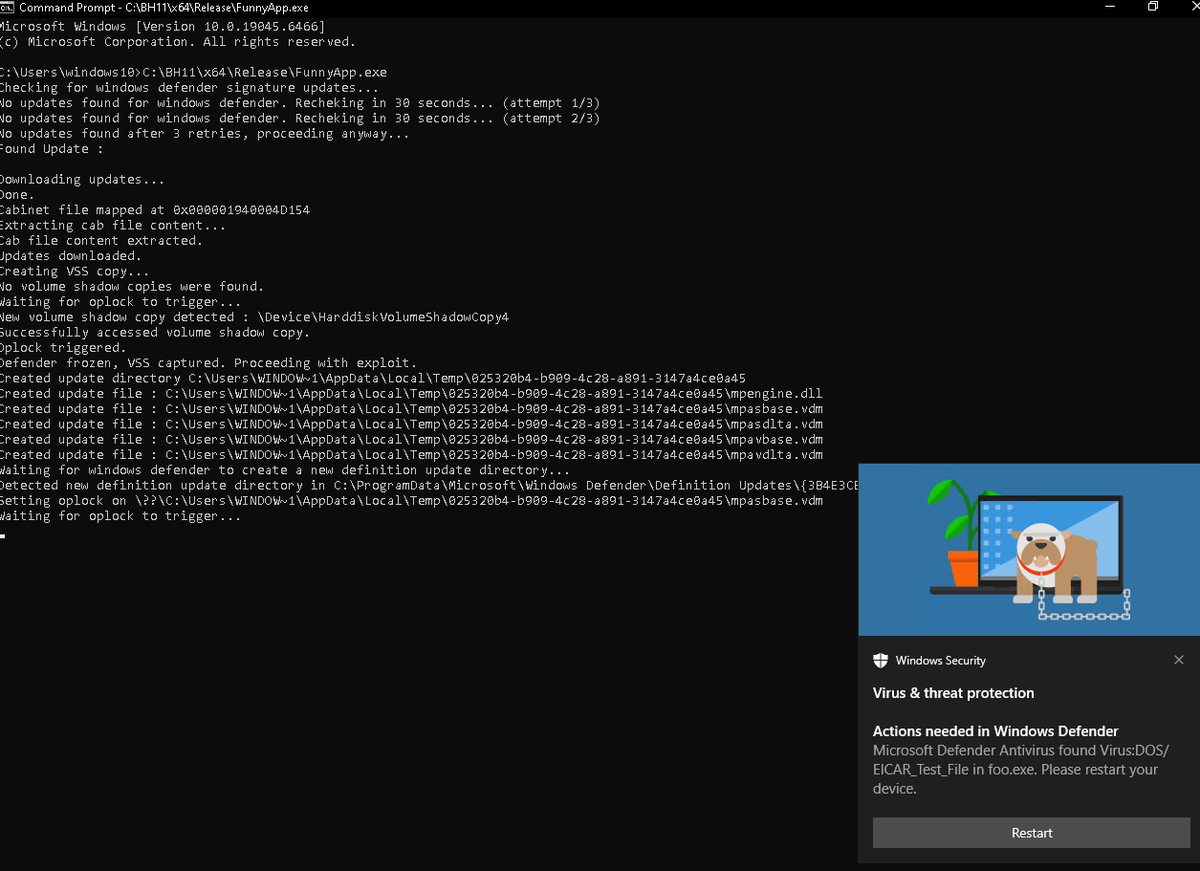1200x871 pixels.
Task: Click the 'Created update directory' line
Action: pos(373,378)
